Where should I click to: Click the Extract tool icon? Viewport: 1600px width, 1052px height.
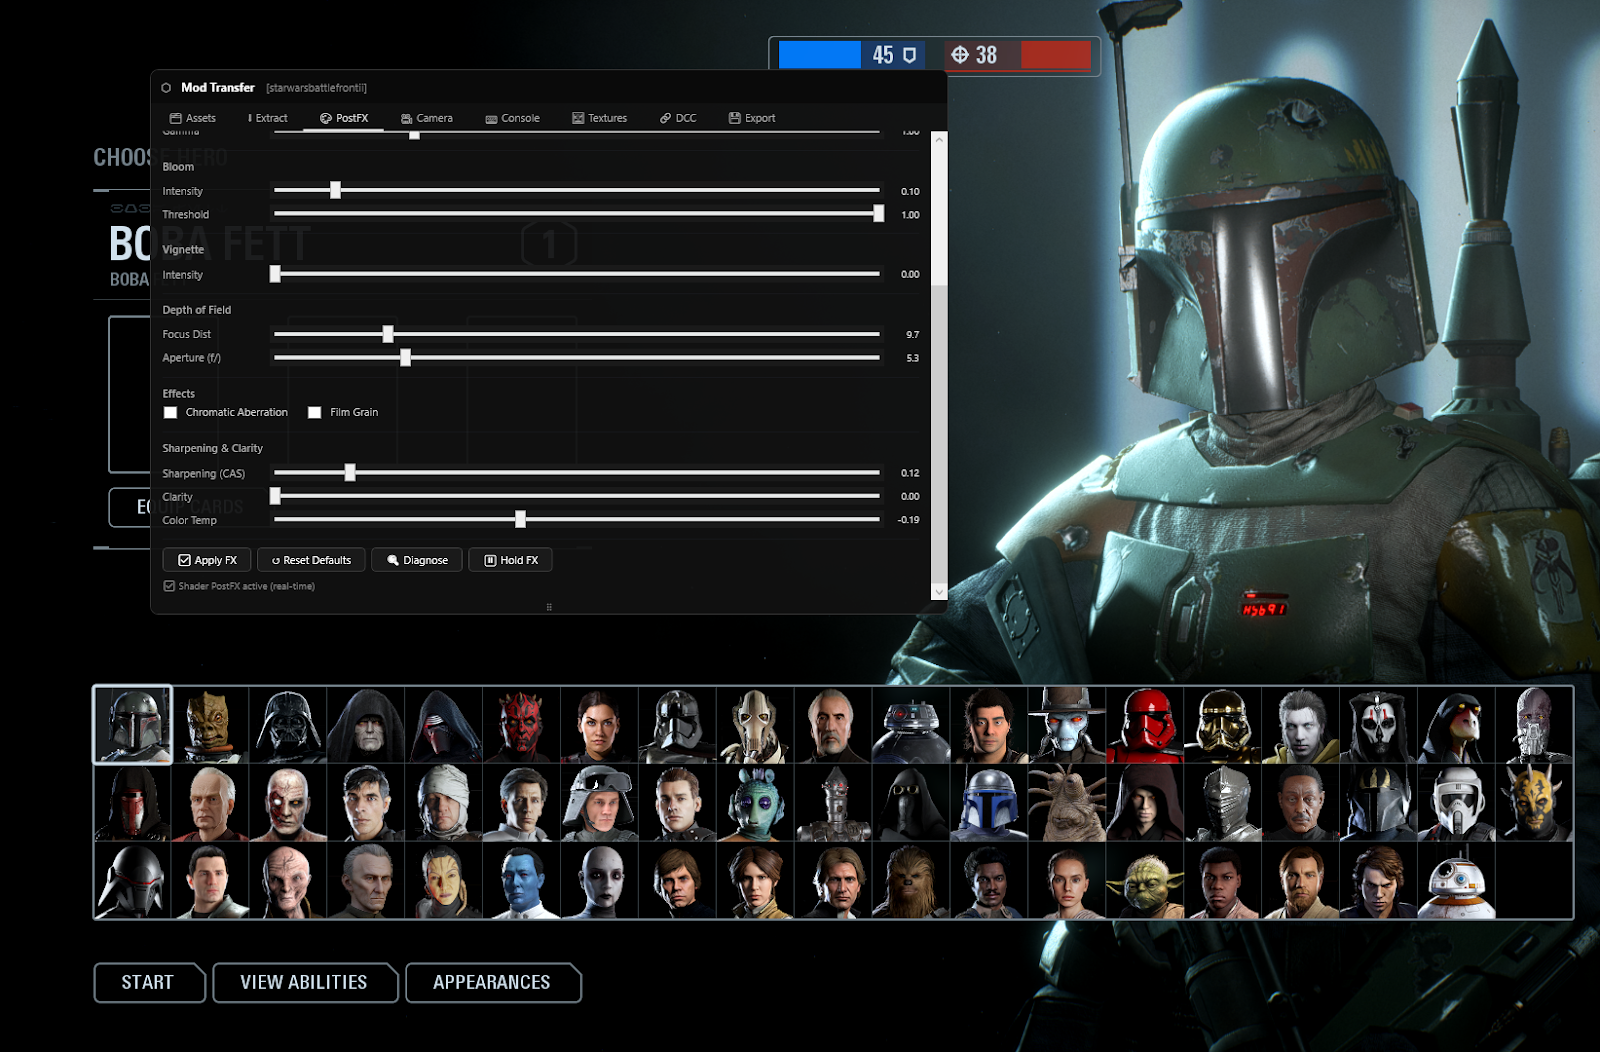coord(251,118)
